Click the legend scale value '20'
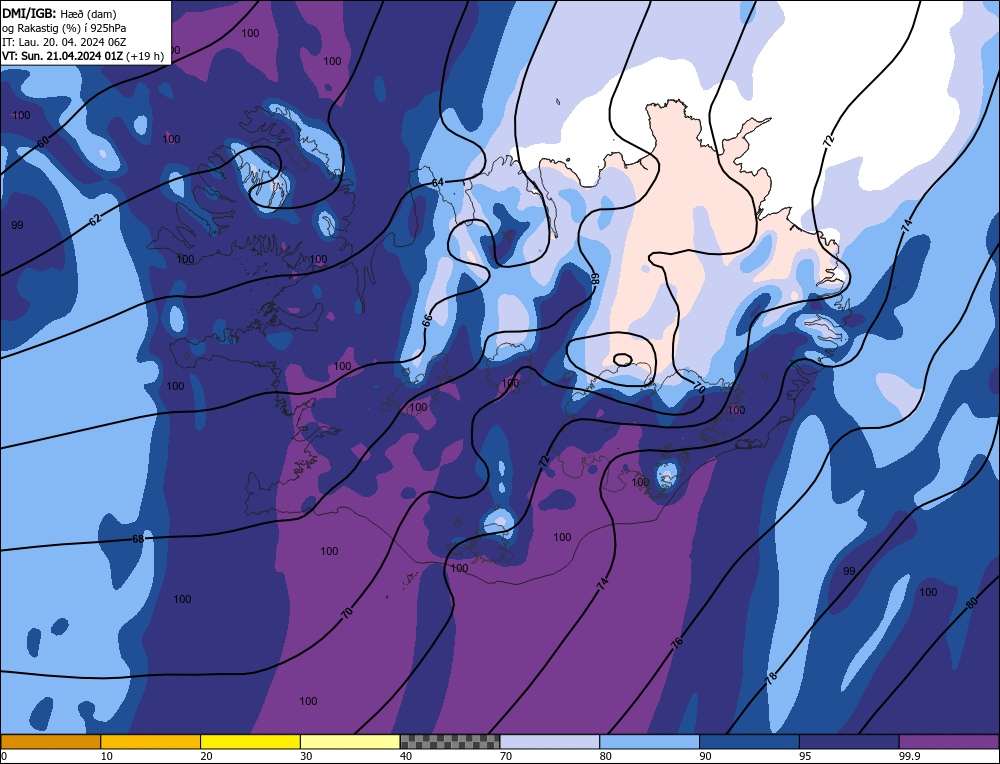 tap(207, 756)
